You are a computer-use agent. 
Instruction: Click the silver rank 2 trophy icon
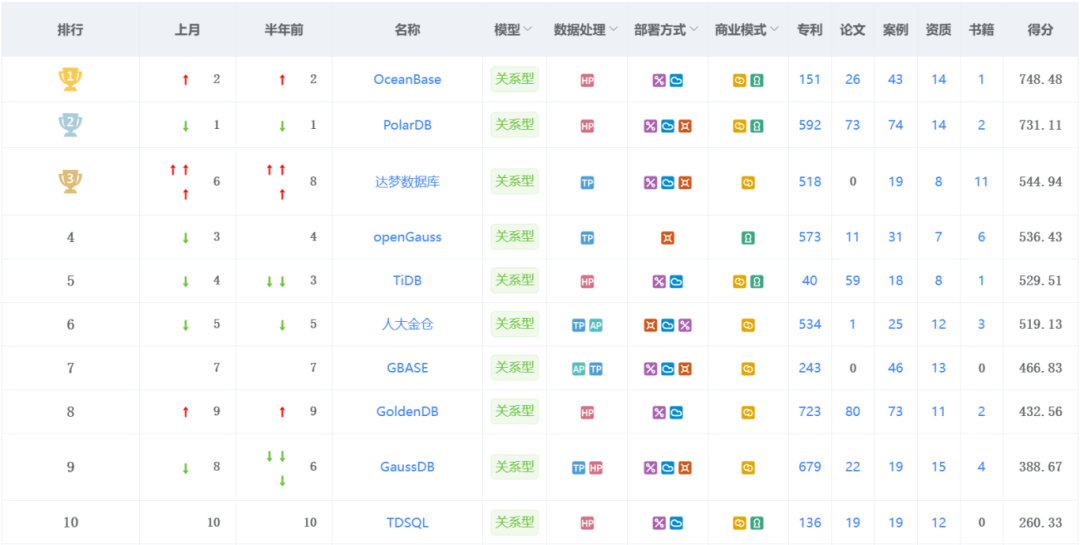click(70, 125)
